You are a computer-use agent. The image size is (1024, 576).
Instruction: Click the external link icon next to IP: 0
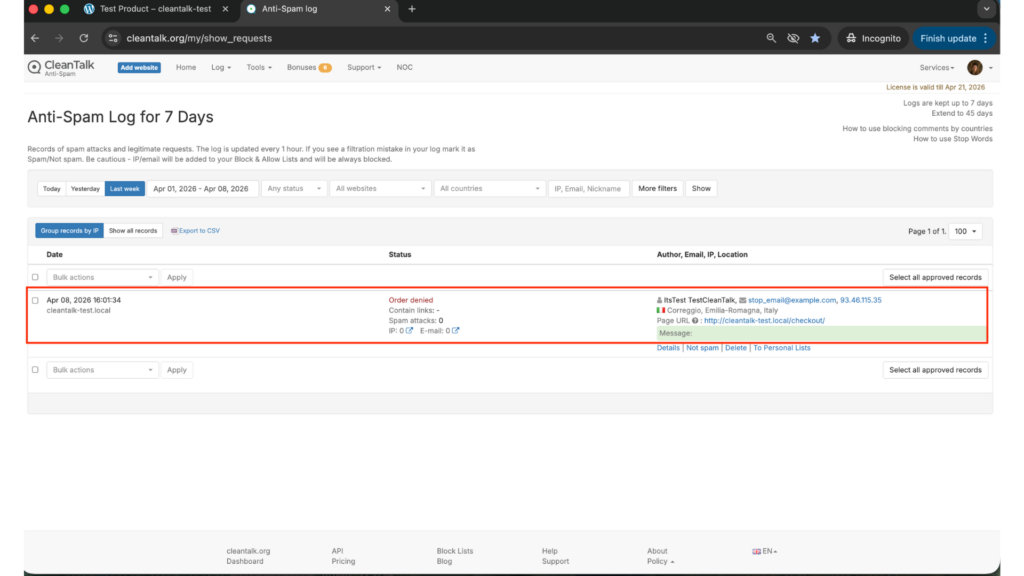[409, 330]
